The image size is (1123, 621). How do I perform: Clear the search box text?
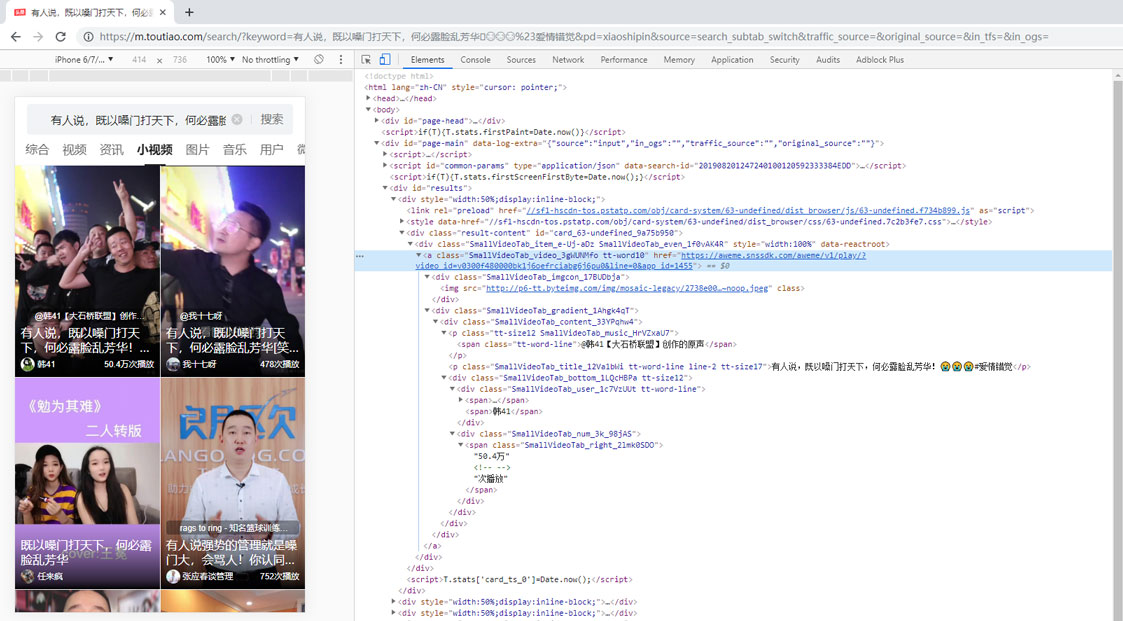tap(237, 120)
